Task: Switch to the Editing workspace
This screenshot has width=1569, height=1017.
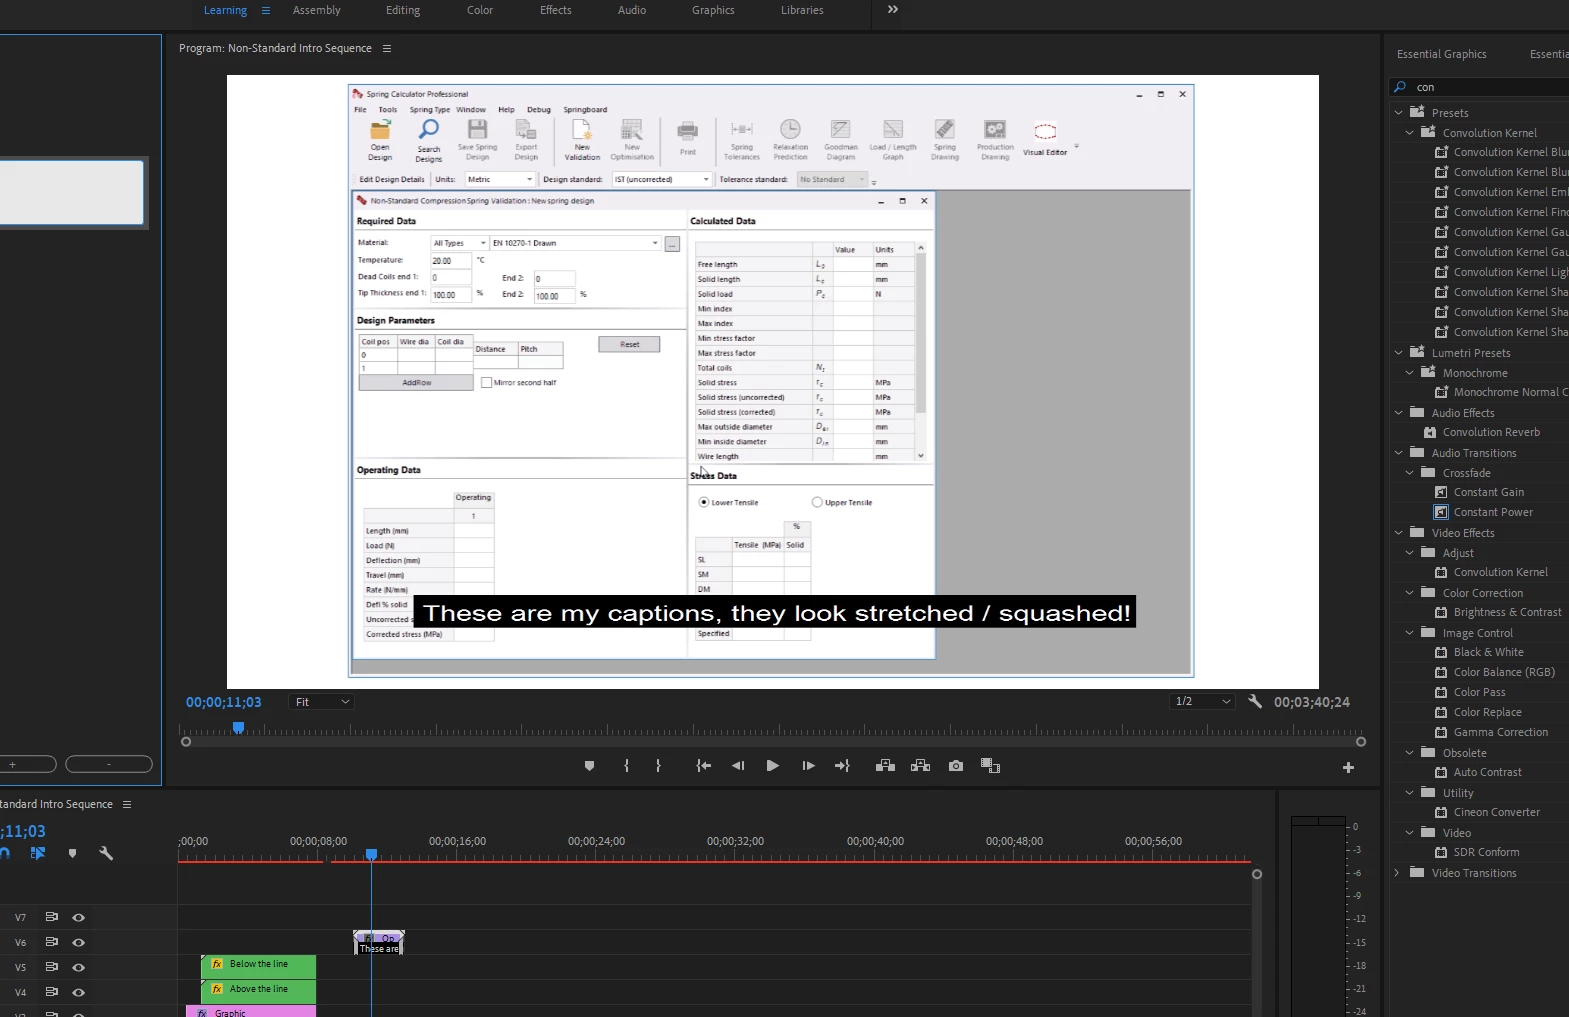Action: pos(403,10)
